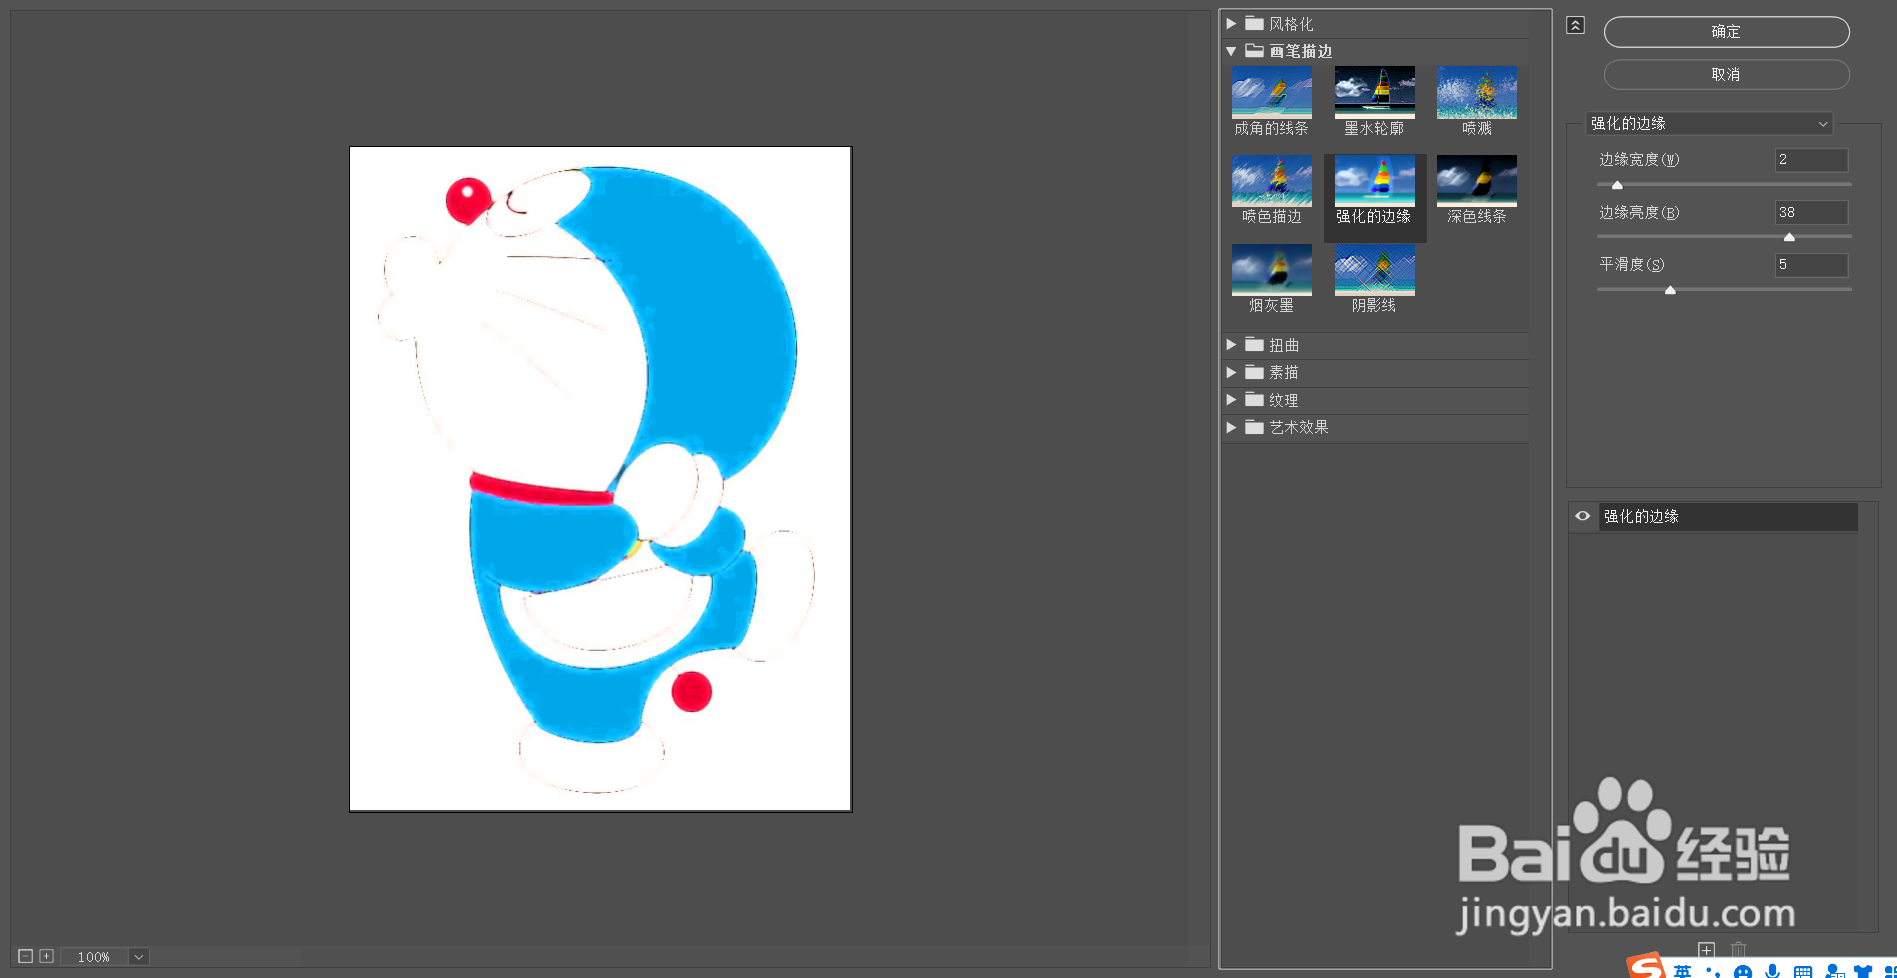Image resolution: width=1897 pixels, height=978 pixels.
Task: Collapse the filter gallery thumbnails panel
Action: [x=1575, y=25]
